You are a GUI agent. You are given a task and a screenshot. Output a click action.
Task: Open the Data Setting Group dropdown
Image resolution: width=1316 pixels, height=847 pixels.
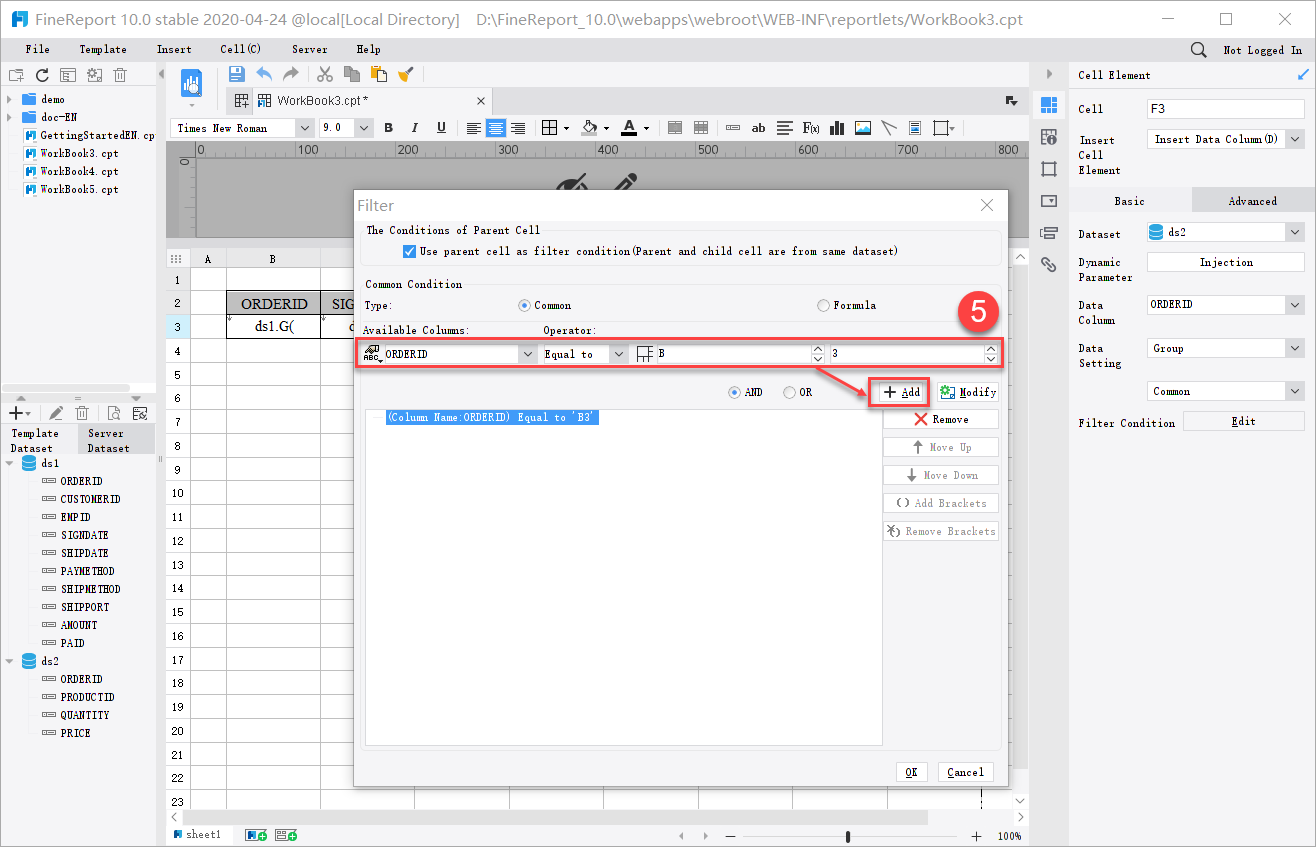click(x=1295, y=348)
